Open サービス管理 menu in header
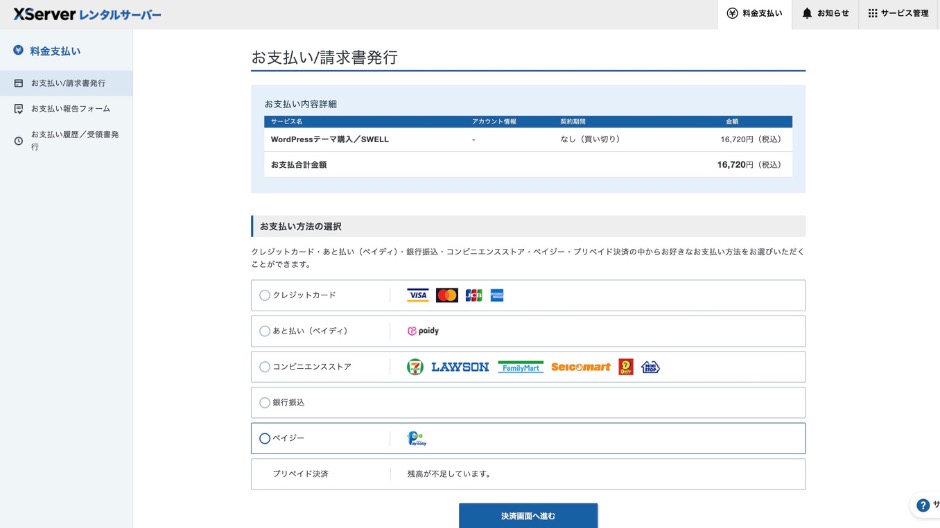 pyautogui.click(x=898, y=14)
